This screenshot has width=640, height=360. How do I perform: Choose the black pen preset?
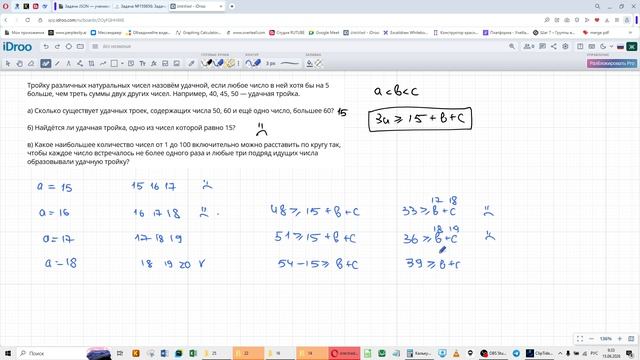tap(208, 63)
